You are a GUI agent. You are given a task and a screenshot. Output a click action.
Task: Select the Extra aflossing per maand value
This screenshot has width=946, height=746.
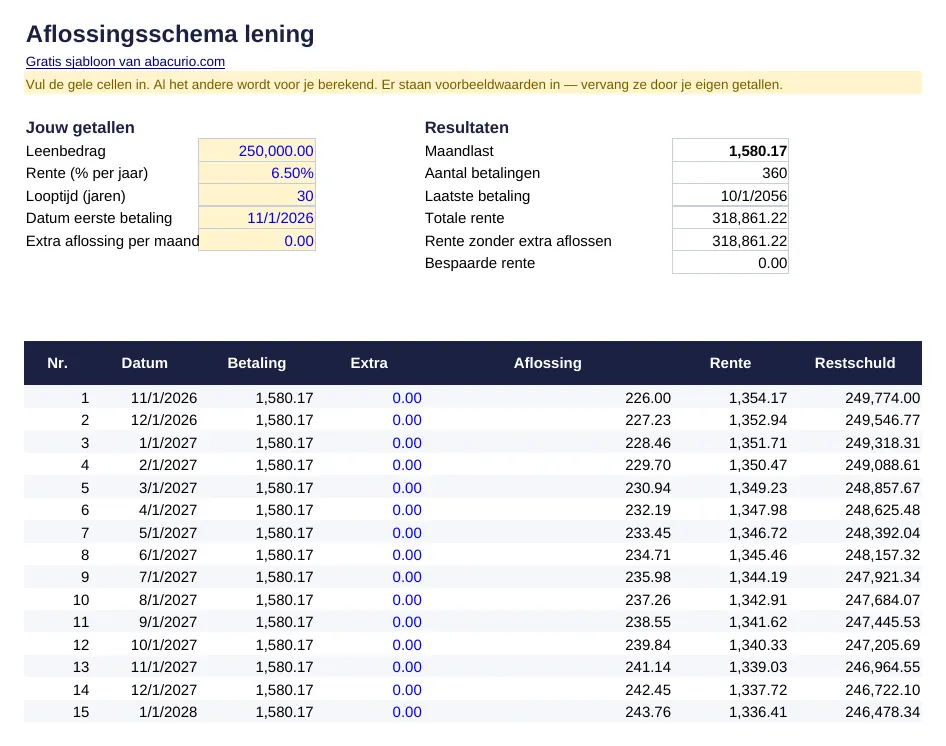tap(257, 241)
